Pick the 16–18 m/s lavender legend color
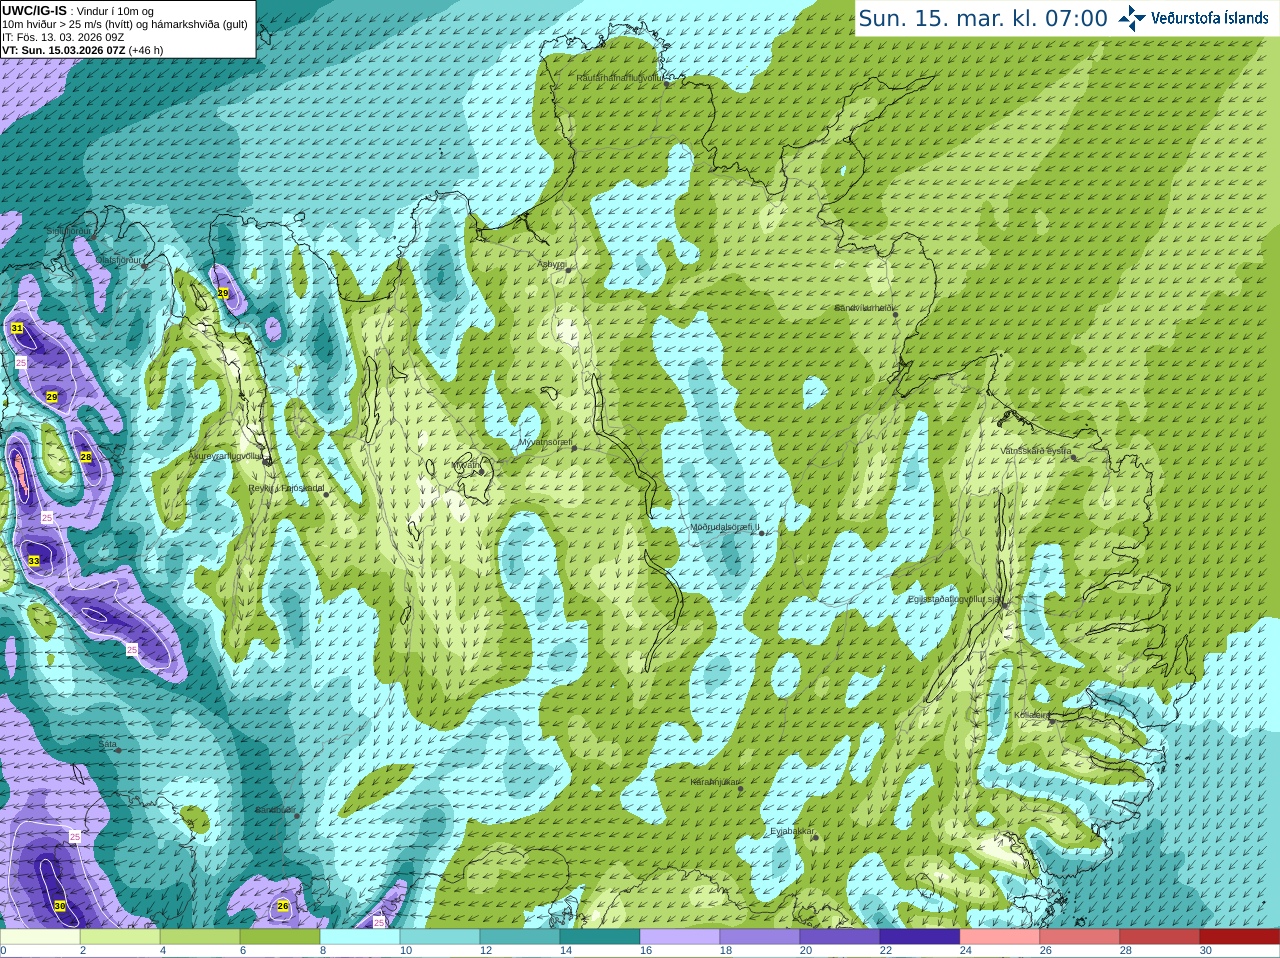The height and width of the screenshot is (958, 1280). click(x=680, y=937)
